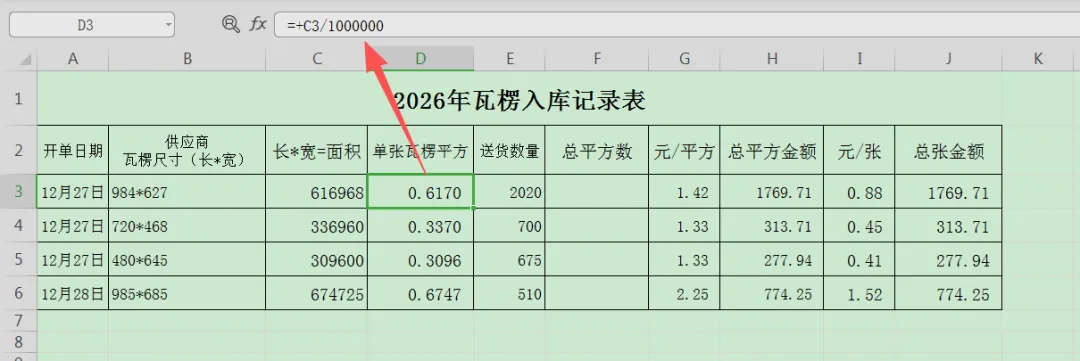Select cell containing 720*468
This screenshot has width=1080, height=361.
(x=187, y=225)
